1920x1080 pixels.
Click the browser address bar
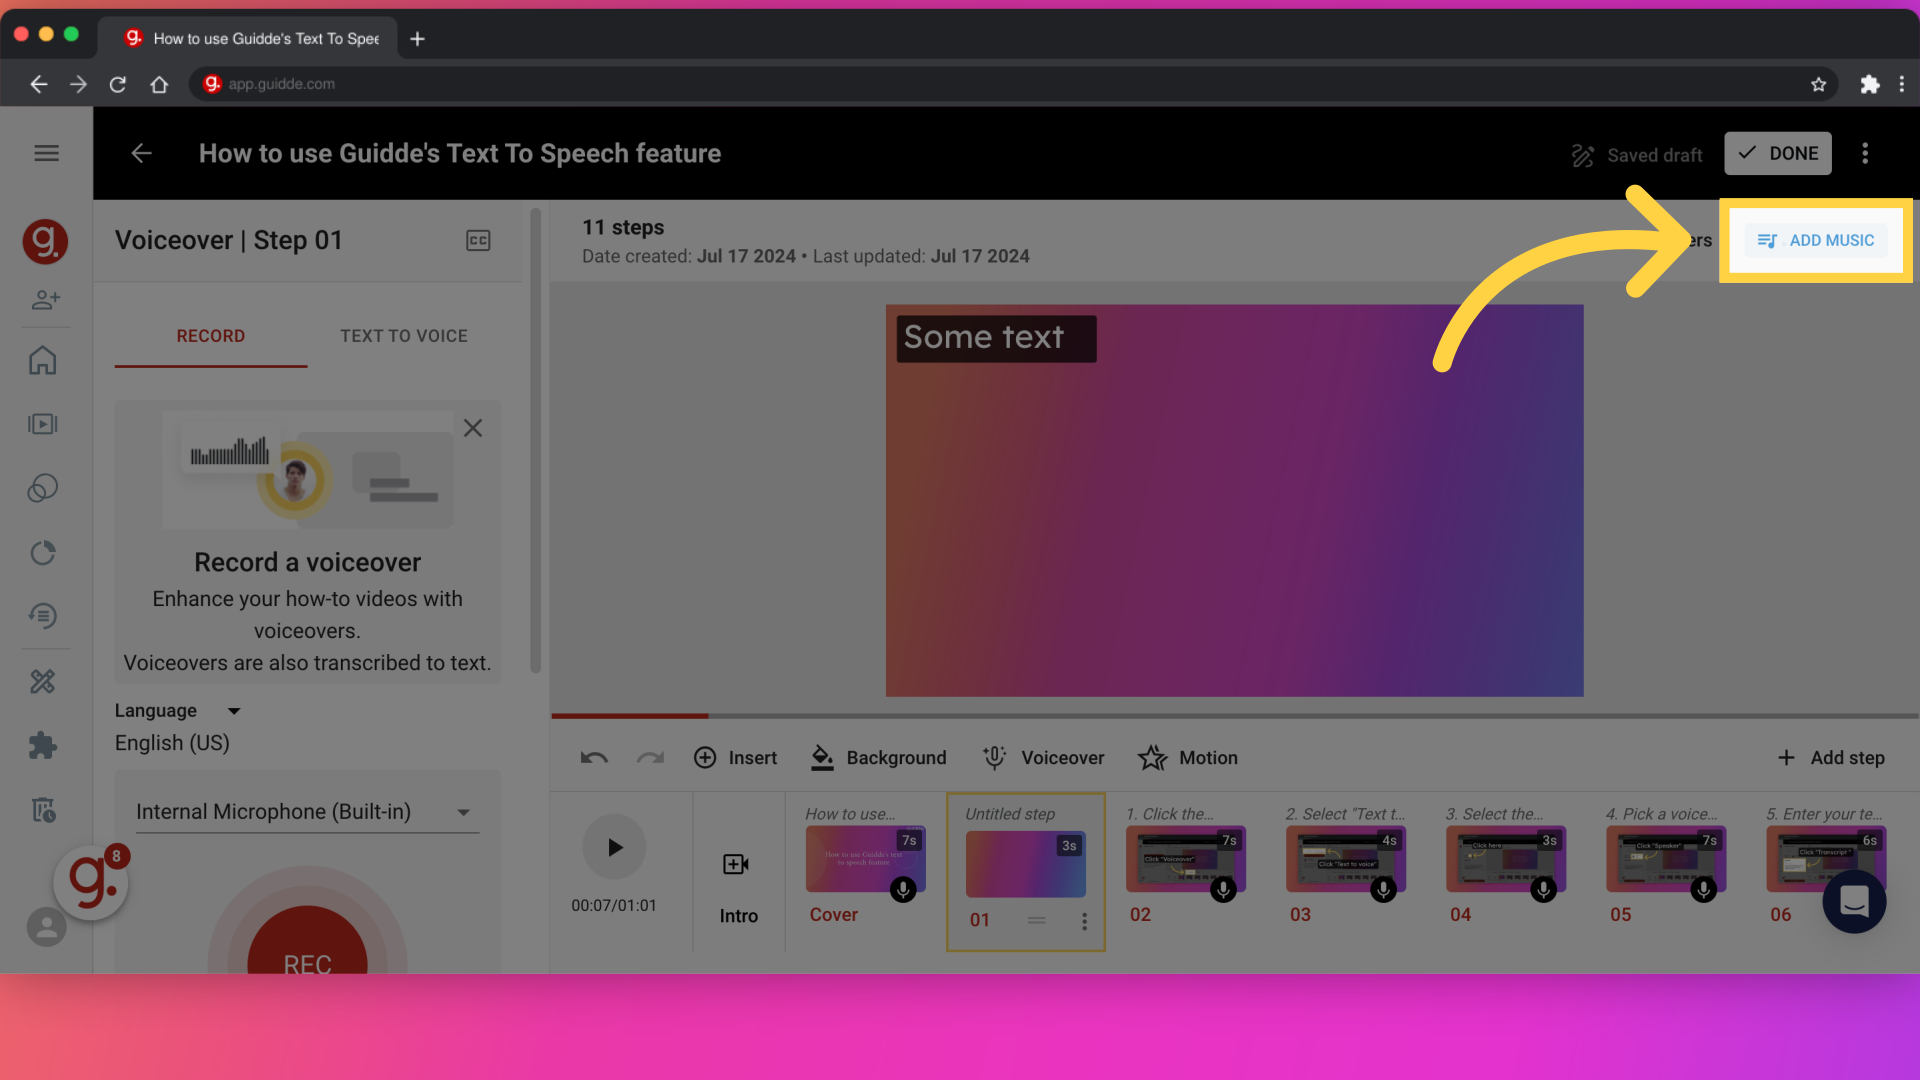1015,84
